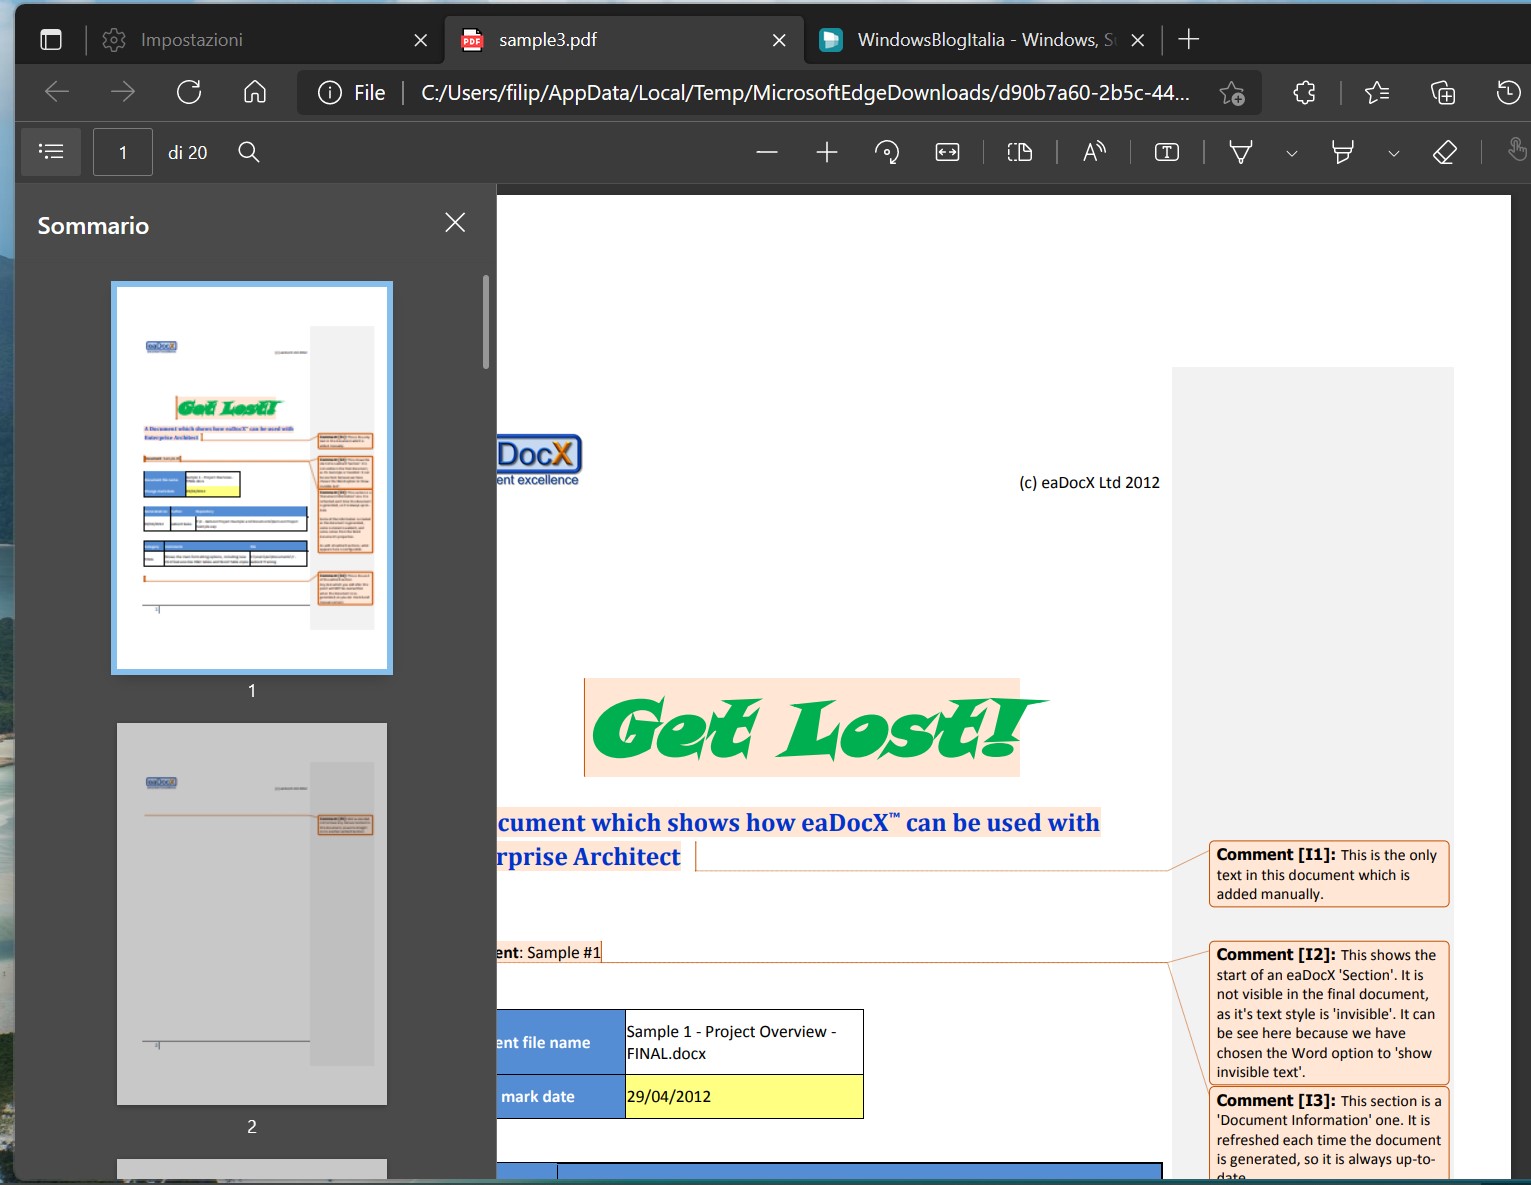This screenshot has width=1531, height=1185.
Task: Open the browser home page
Action: [255, 93]
